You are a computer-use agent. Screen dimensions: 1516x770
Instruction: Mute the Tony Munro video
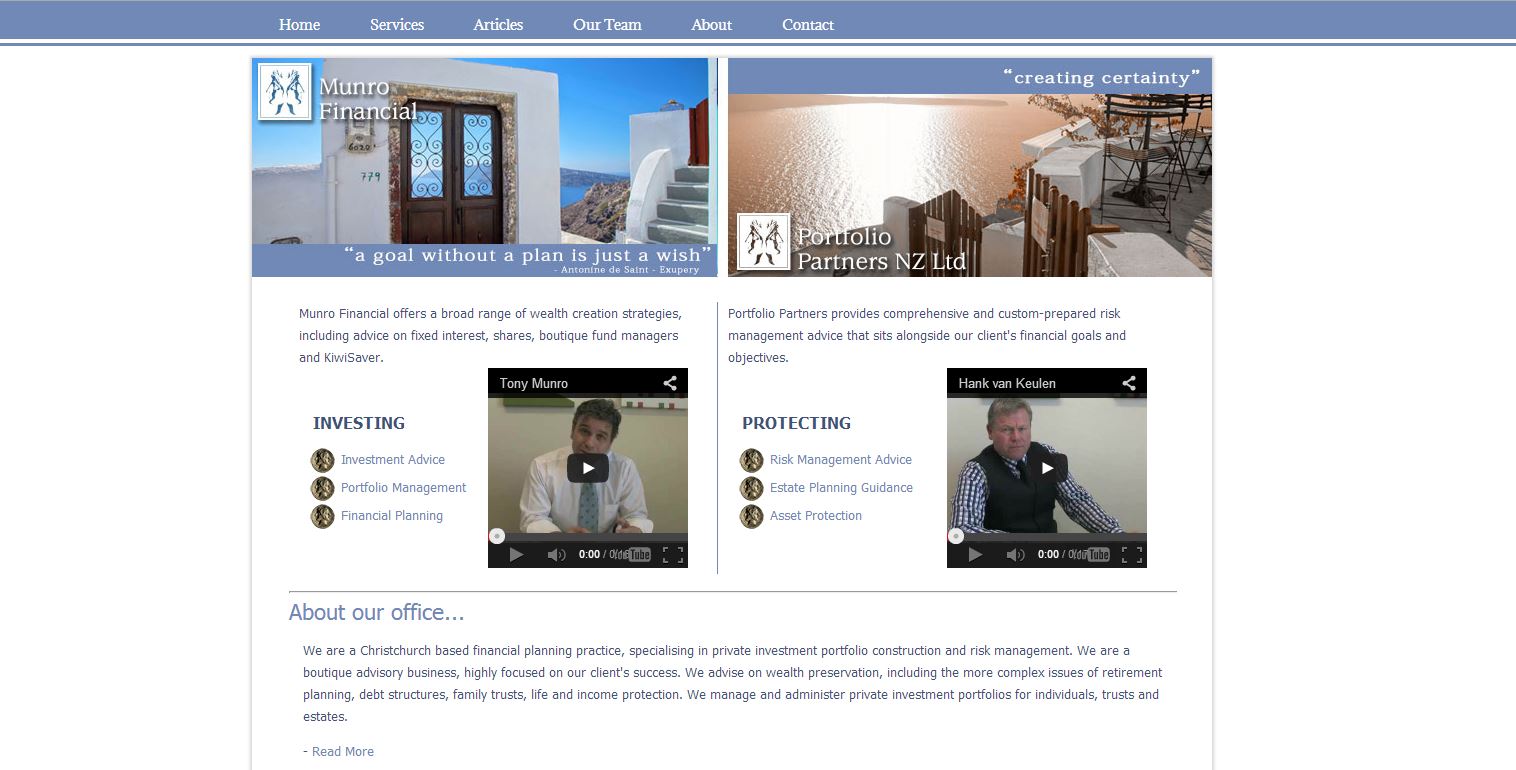click(556, 554)
